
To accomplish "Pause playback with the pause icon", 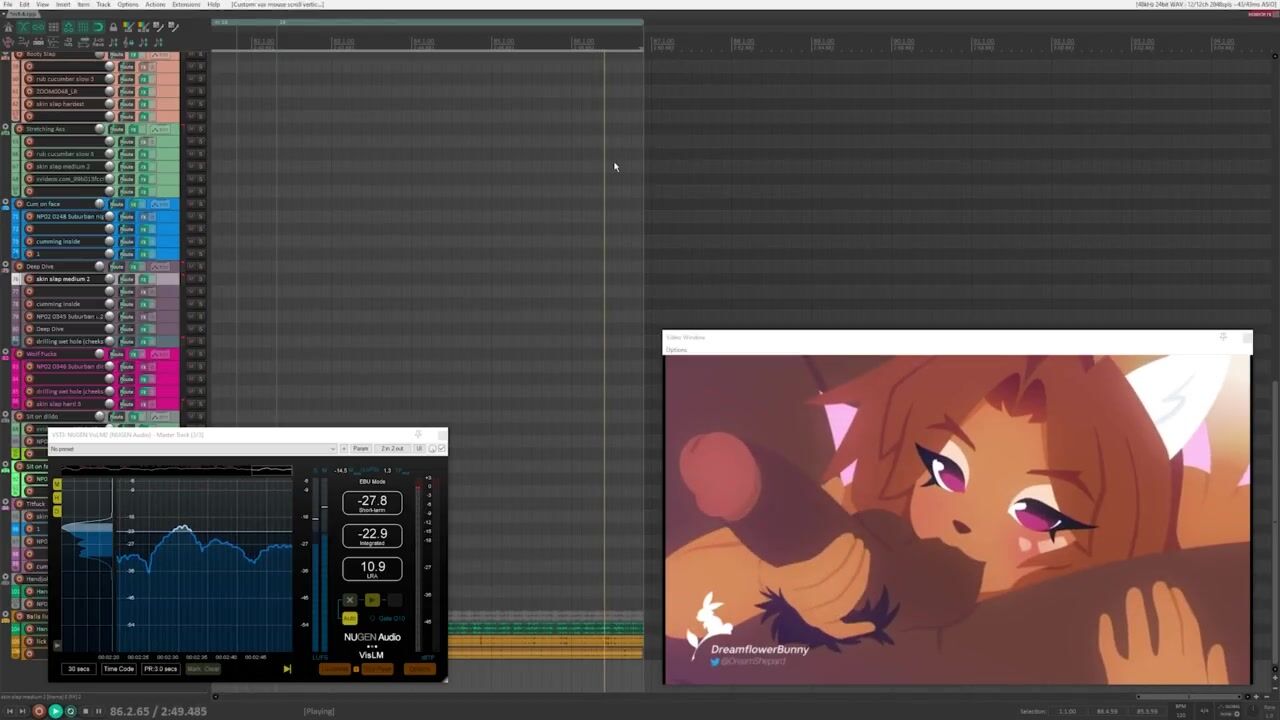I will 98,711.
